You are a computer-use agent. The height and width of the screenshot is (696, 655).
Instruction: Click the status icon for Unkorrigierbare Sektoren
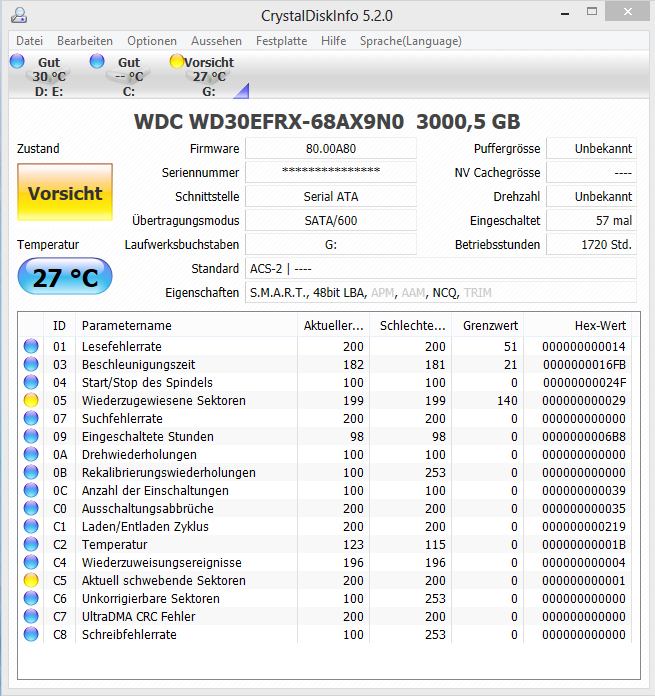click(31, 598)
